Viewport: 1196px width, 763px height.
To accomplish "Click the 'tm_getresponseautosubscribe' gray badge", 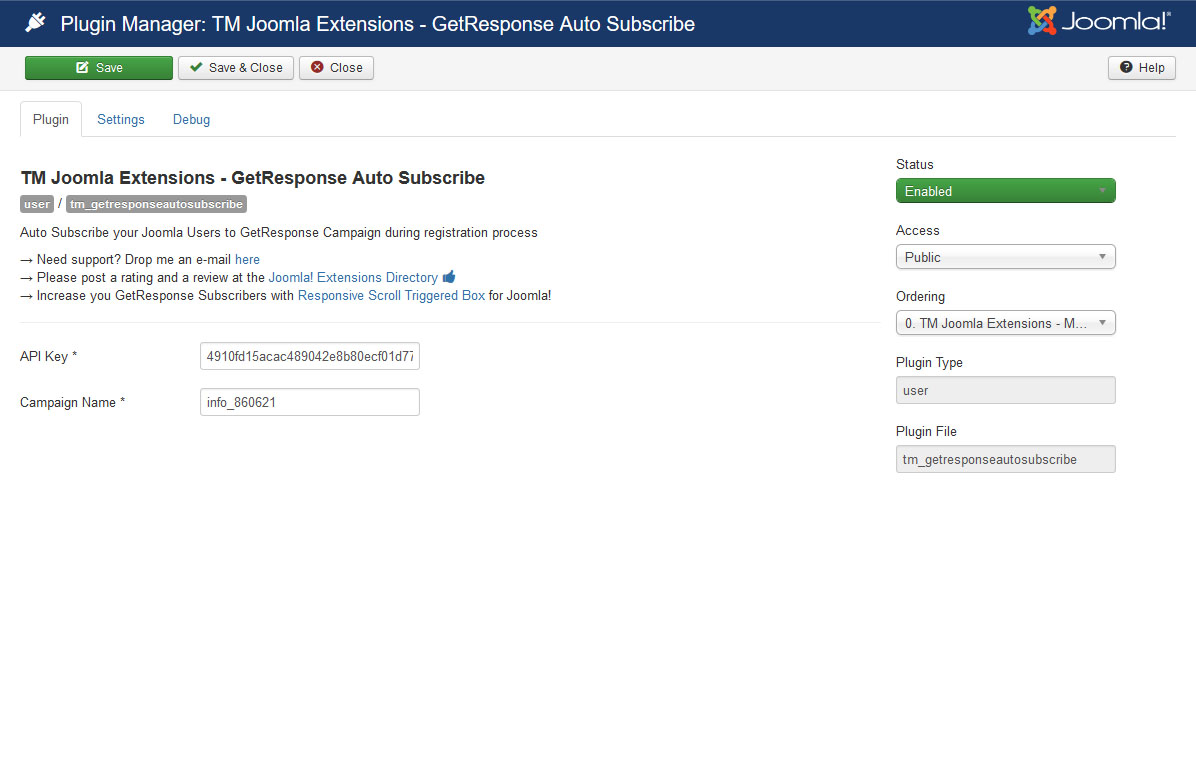I will point(156,204).
